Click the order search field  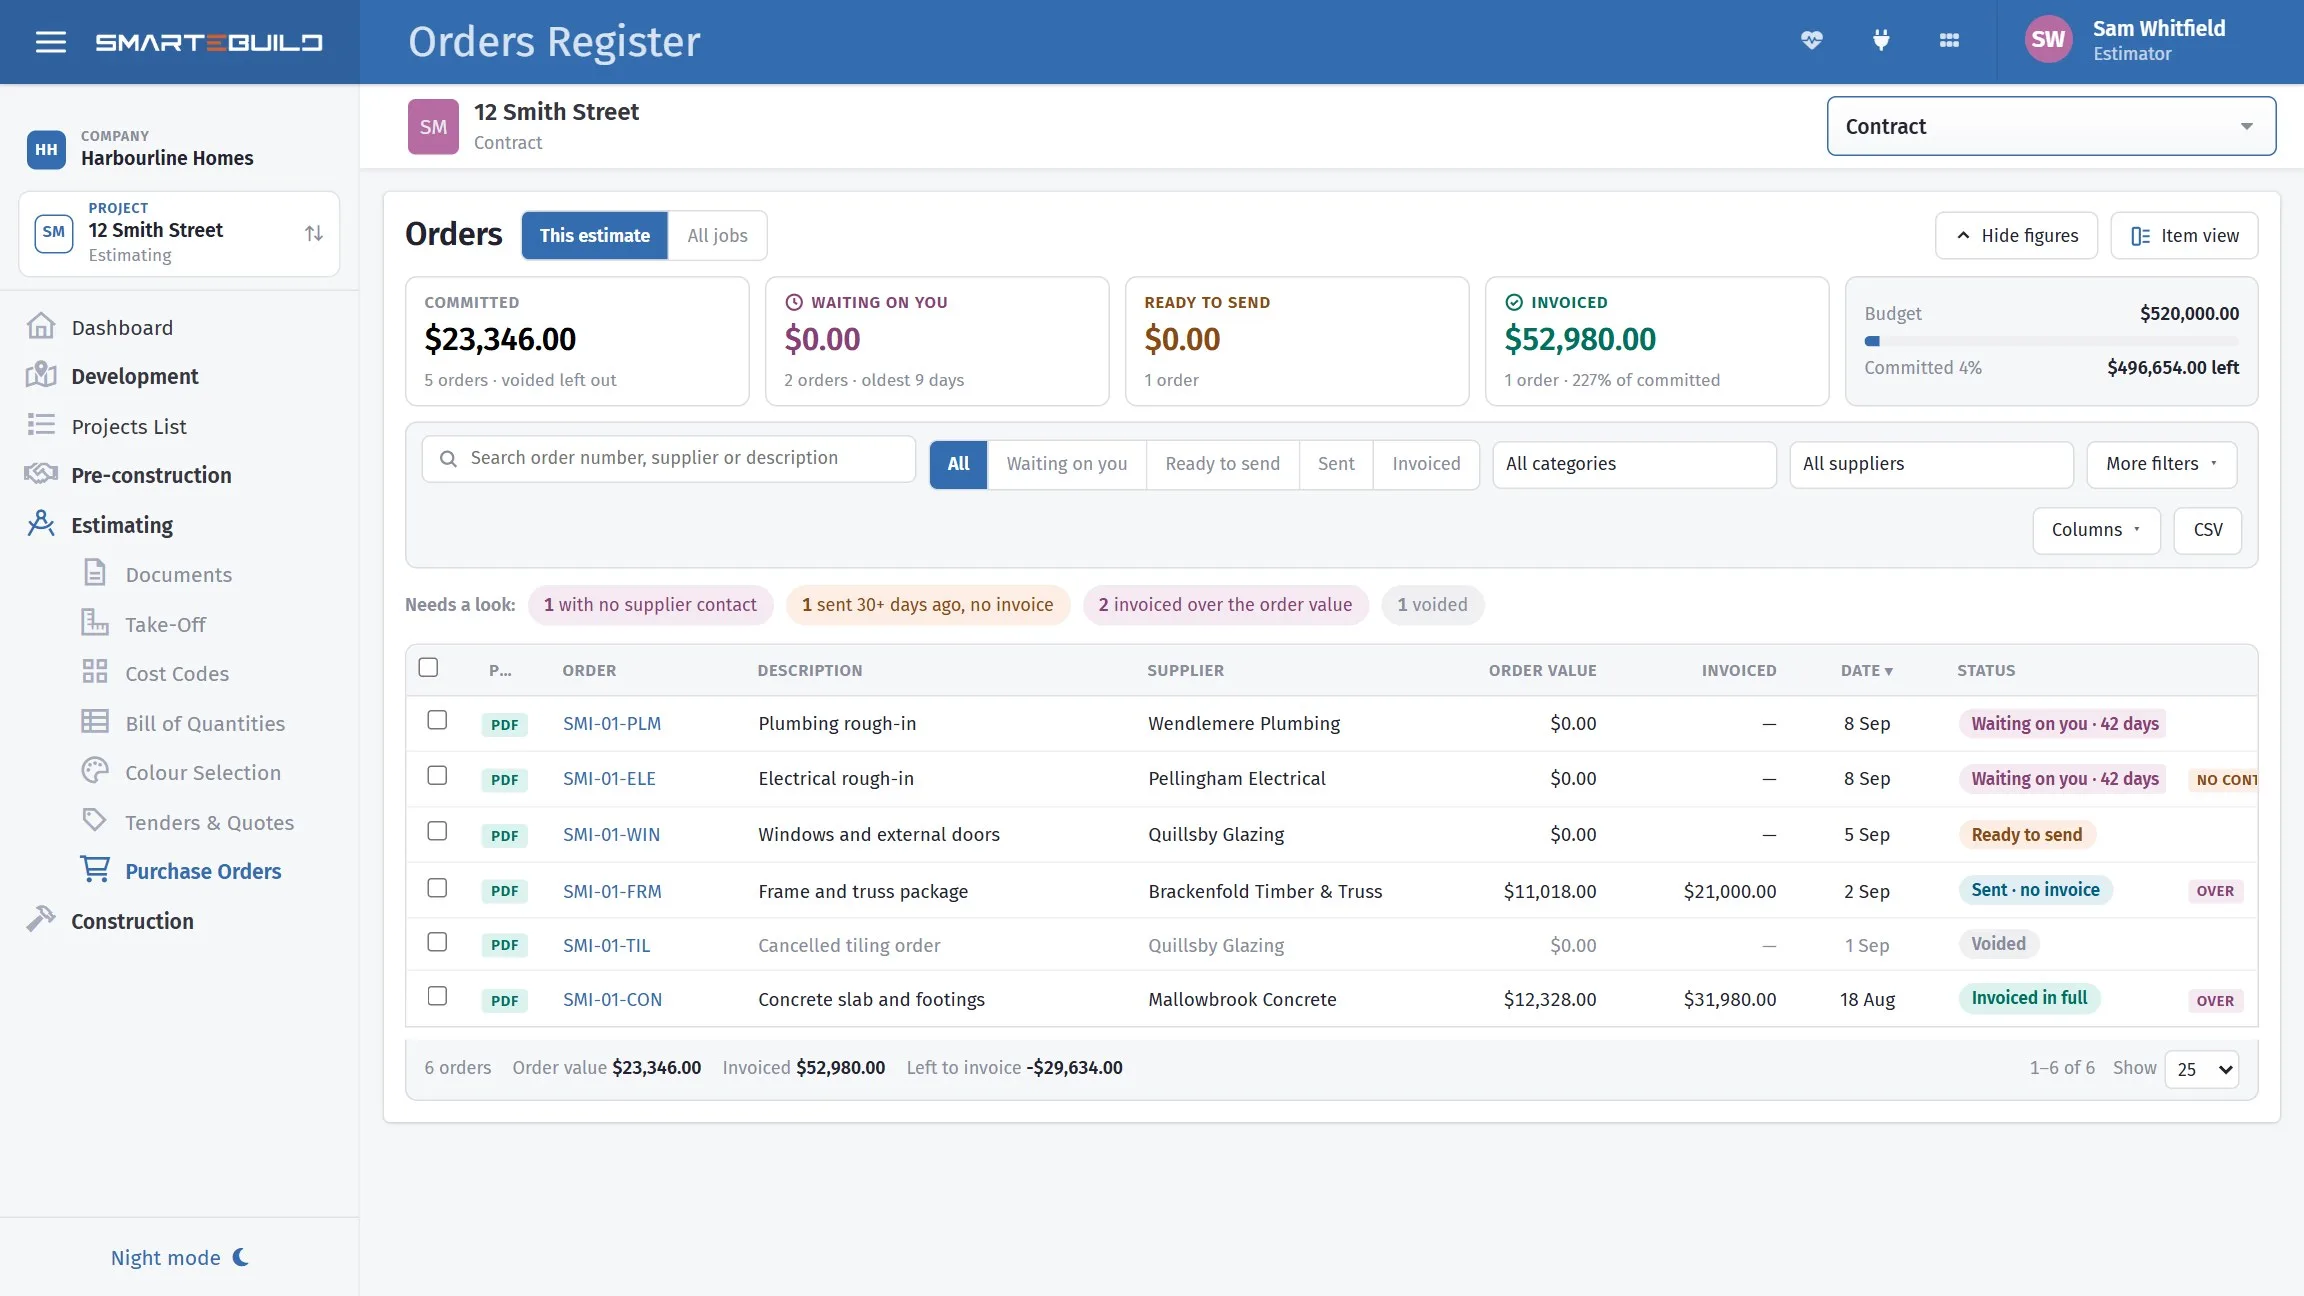pos(668,458)
